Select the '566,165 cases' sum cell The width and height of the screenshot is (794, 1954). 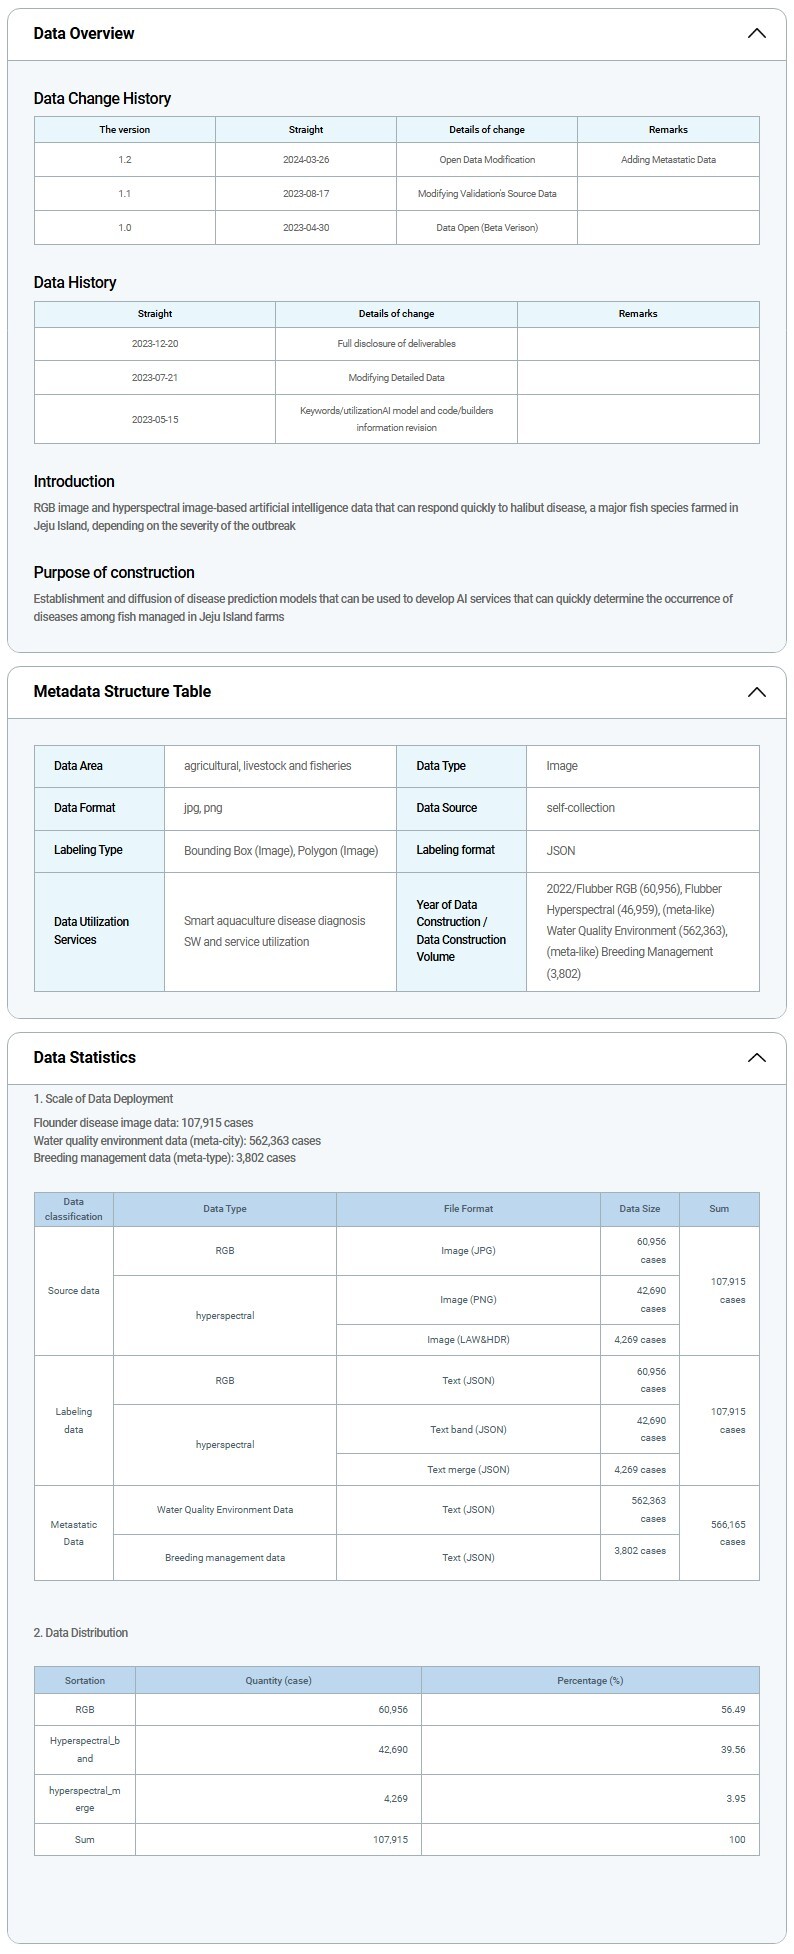click(719, 1533)
